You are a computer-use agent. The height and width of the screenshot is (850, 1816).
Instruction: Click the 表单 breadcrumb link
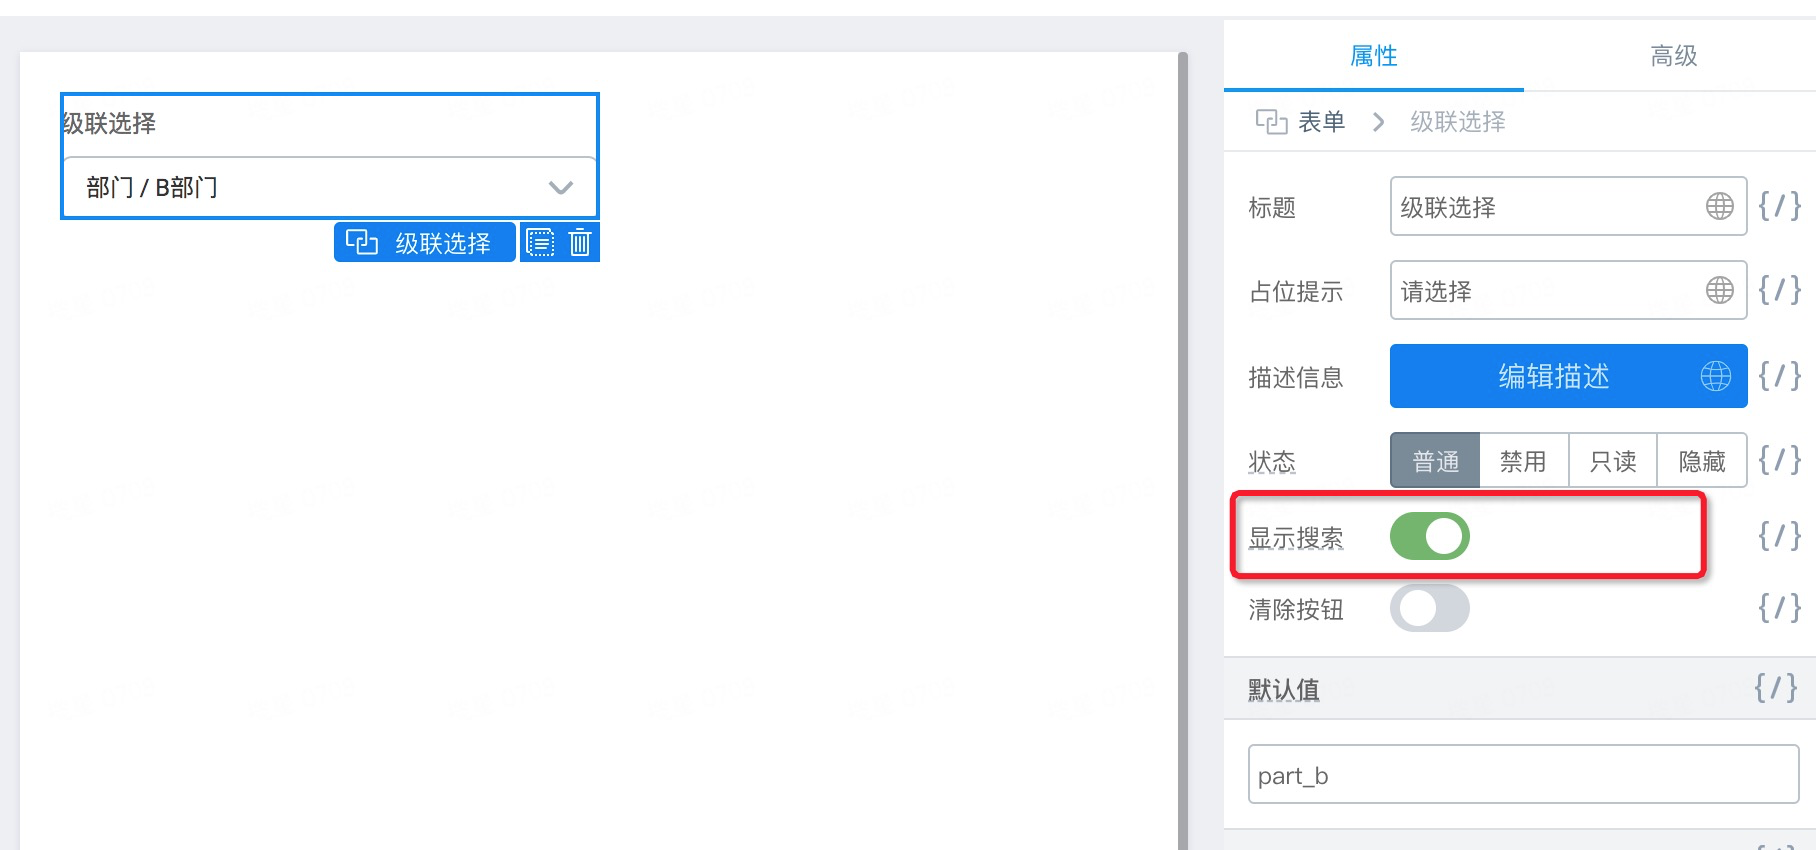click(1321, 122)
